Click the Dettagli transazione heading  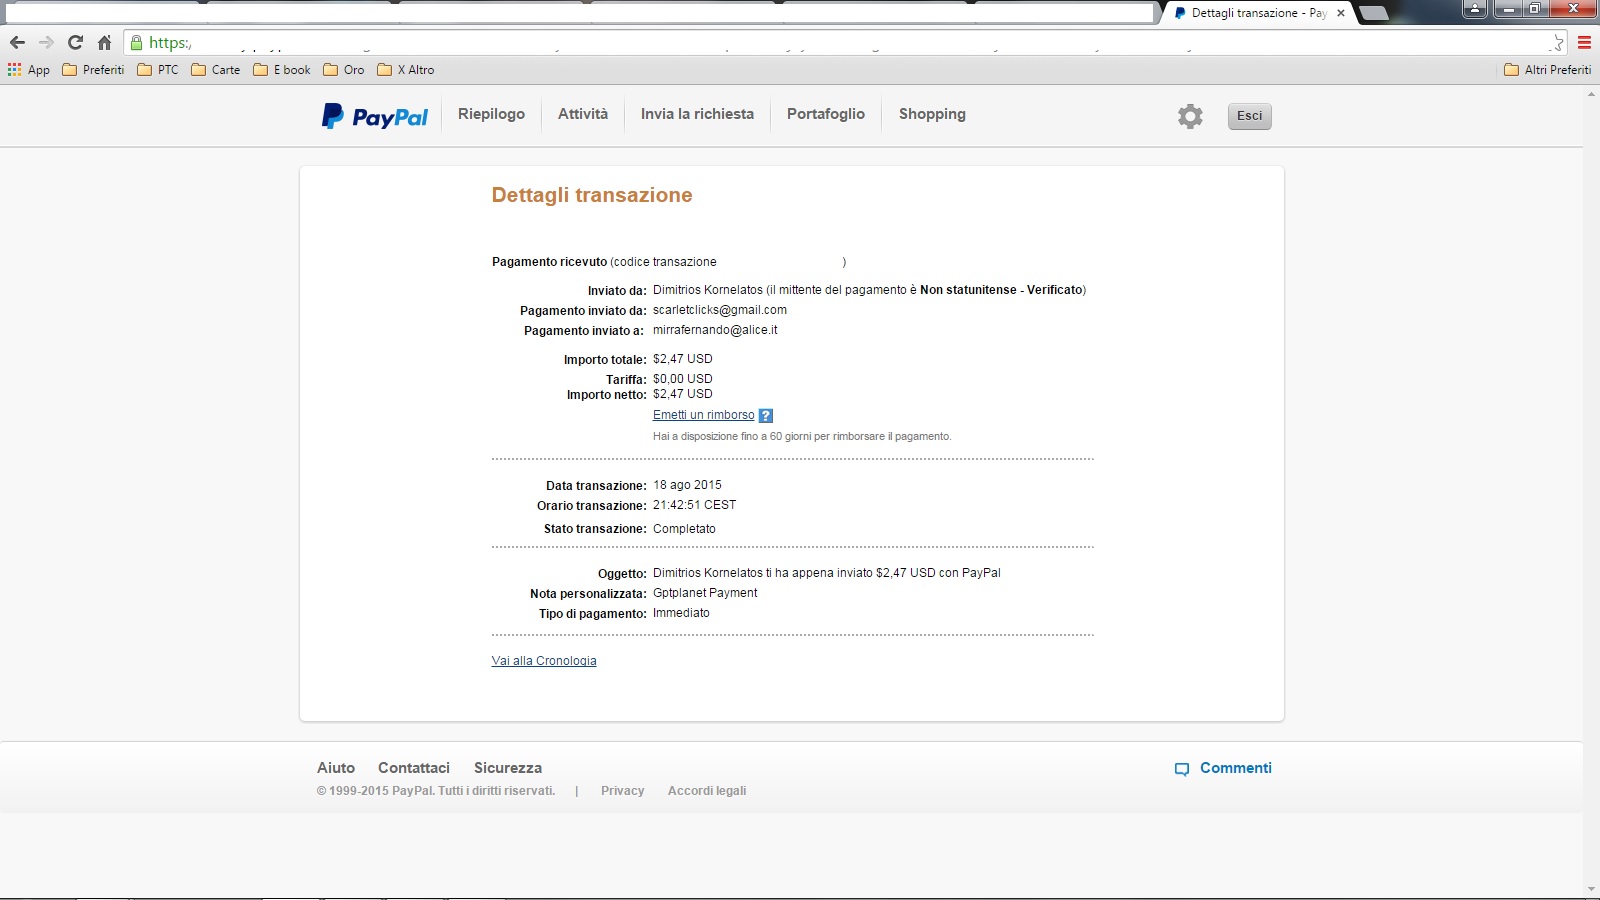(592, 195)
